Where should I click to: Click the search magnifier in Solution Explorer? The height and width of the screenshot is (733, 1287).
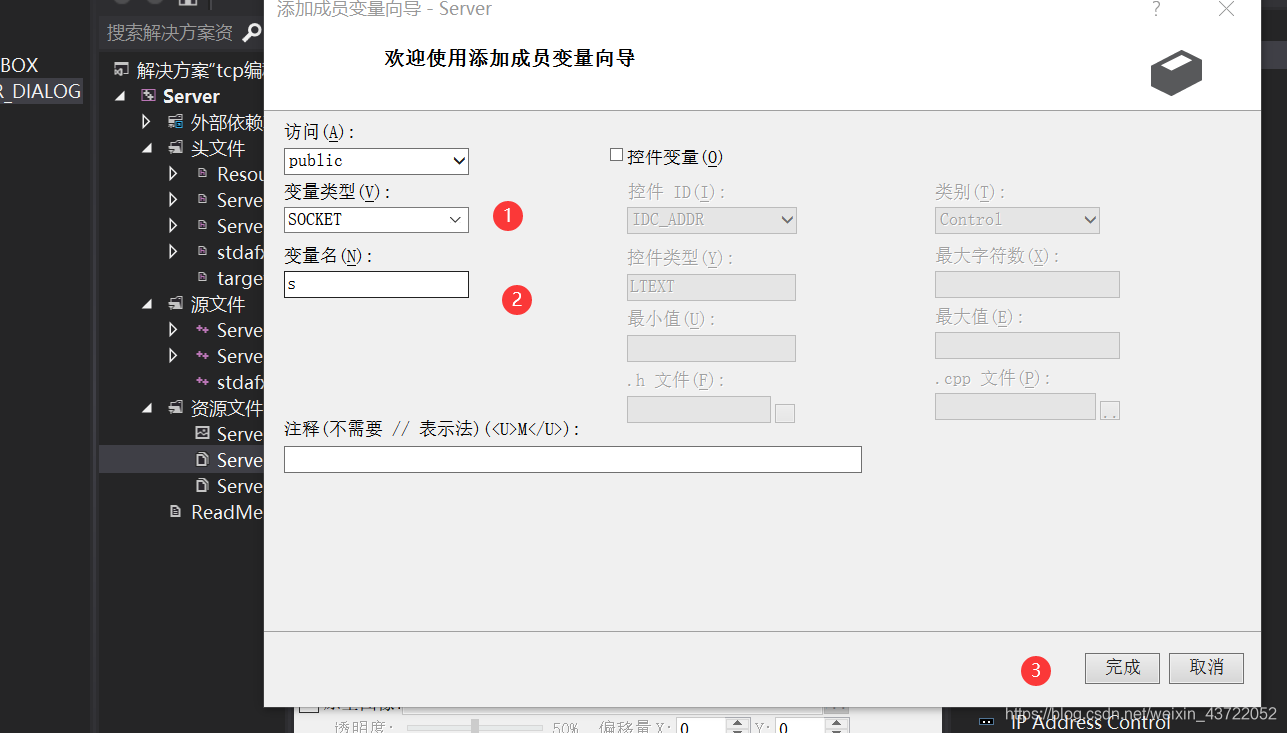pos(252,33)
